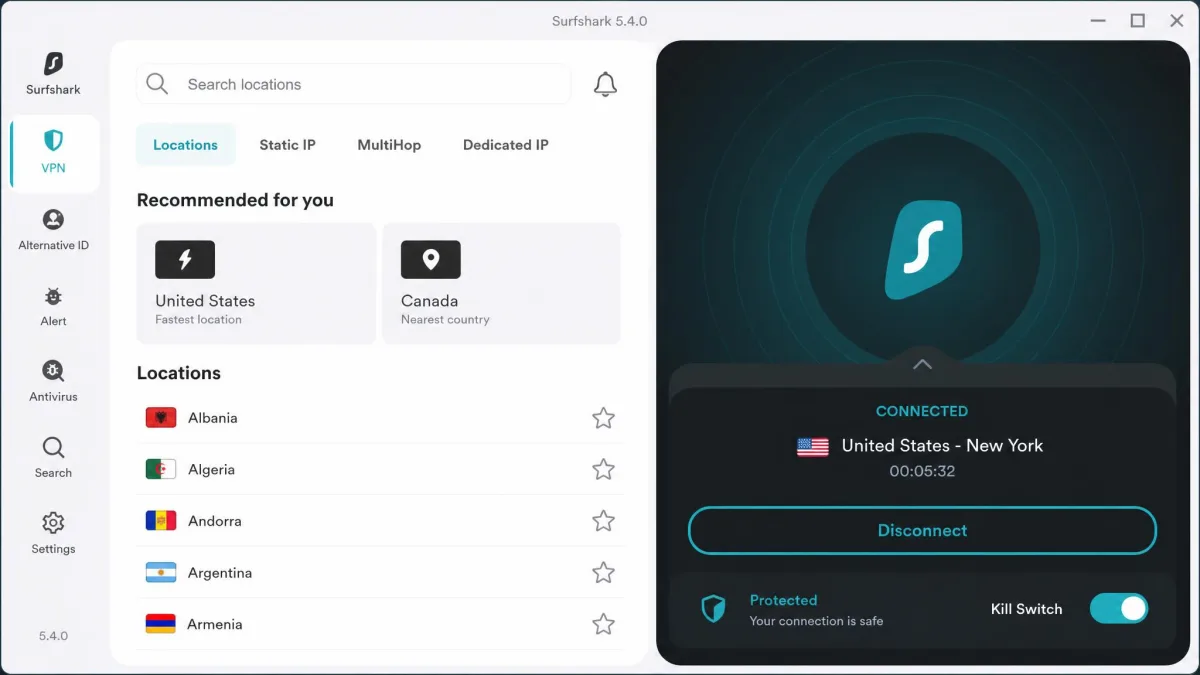Favorite Algeria with its star
The width and height of the screenshot is (1200, 675).
(603, 469)
